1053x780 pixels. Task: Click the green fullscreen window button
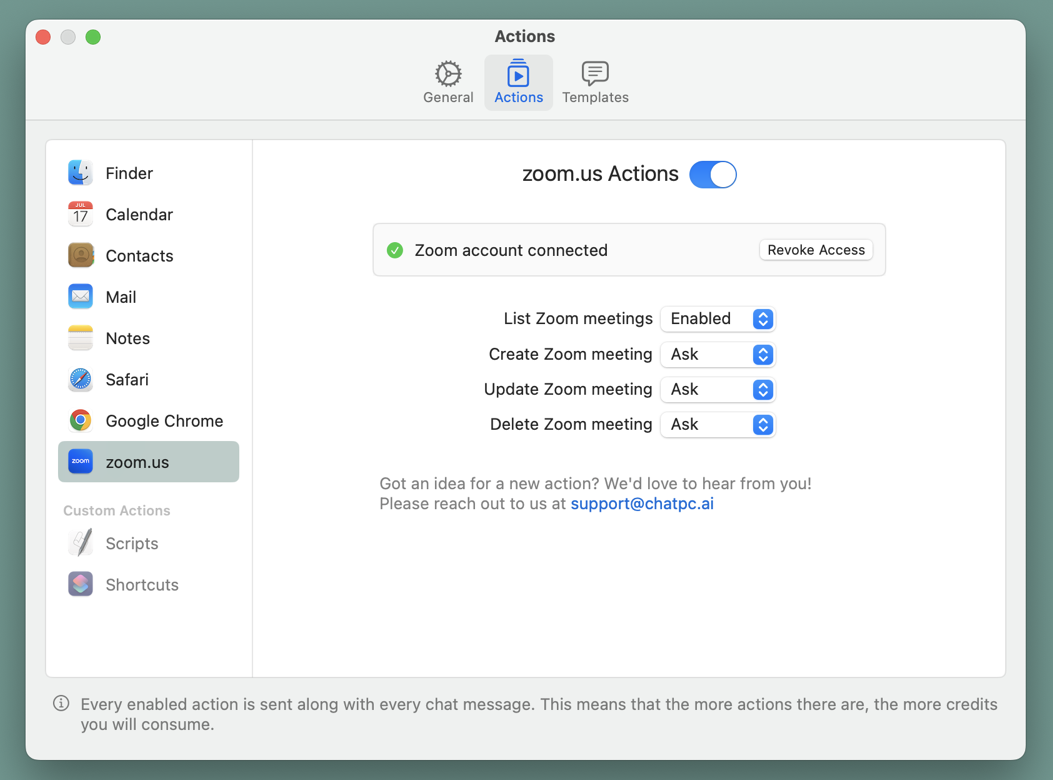tap(93, 37)
